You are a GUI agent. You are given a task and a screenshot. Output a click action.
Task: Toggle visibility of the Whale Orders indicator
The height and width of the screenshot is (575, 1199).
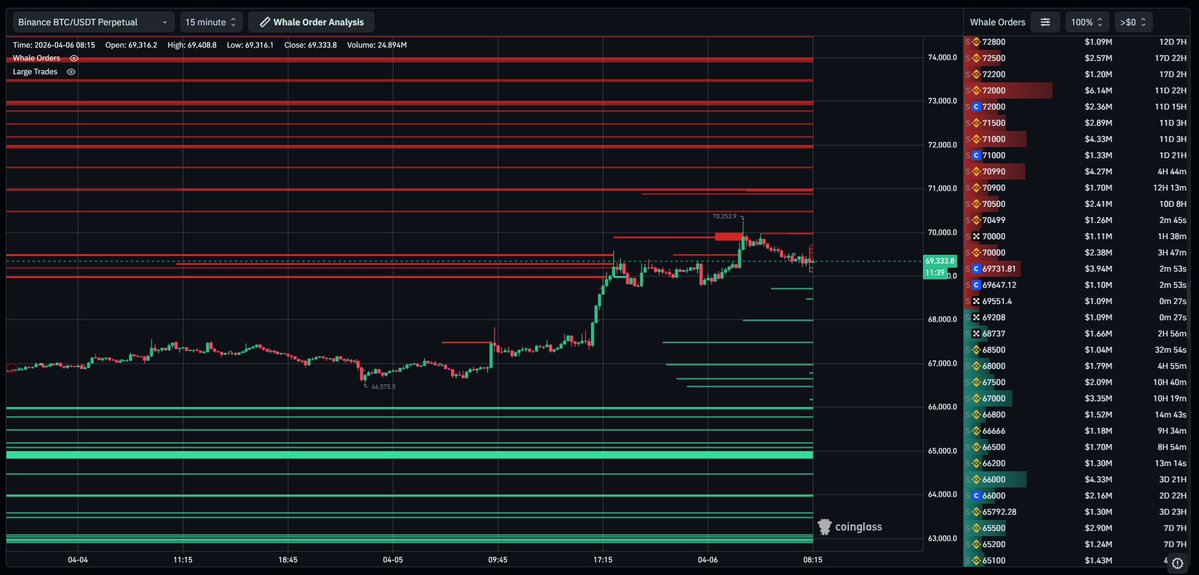tap(74, 58)
